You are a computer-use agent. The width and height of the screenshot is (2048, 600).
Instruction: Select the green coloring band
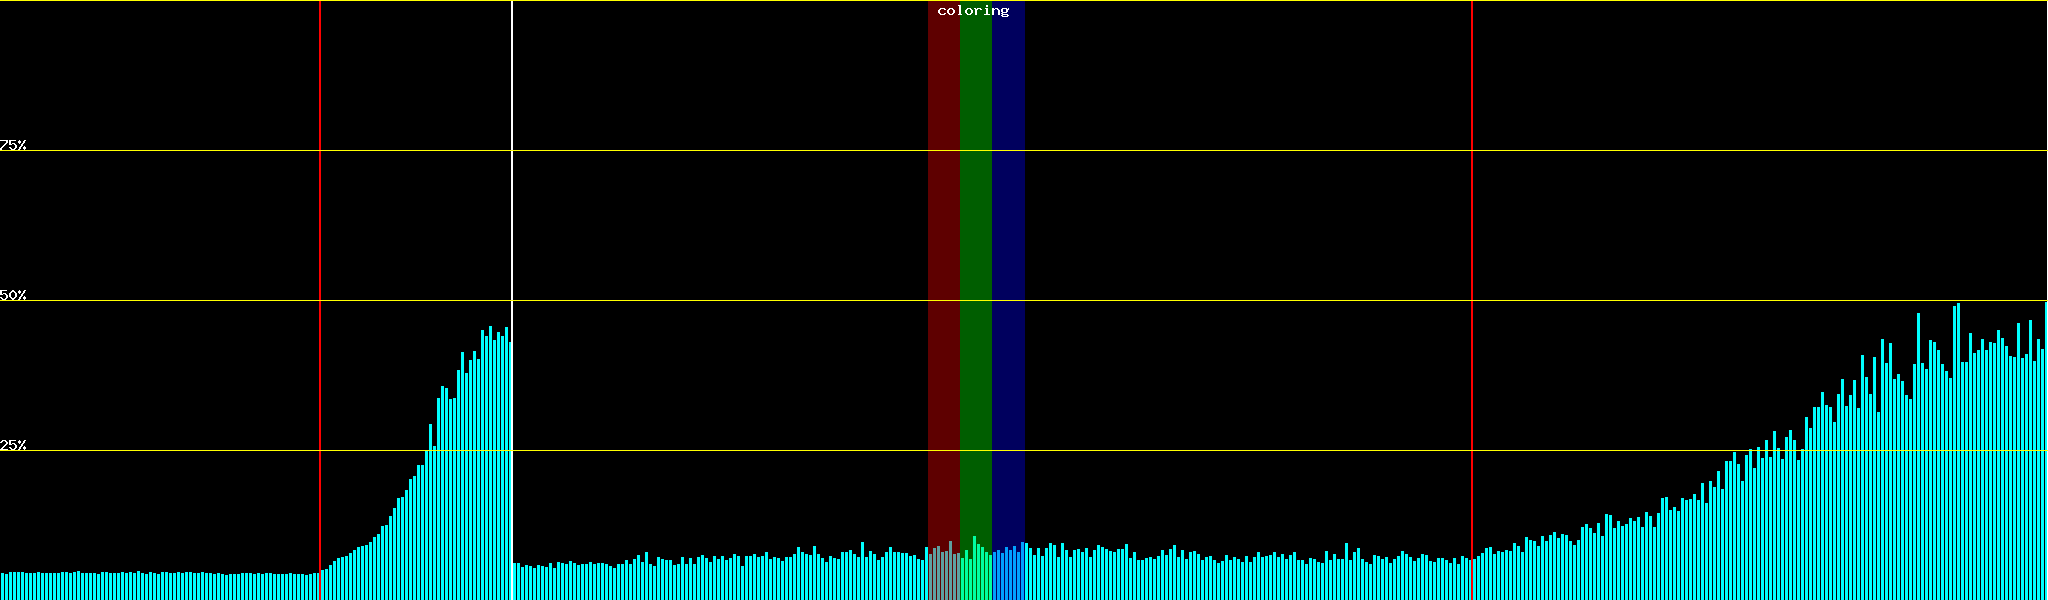tap(975, 250)
